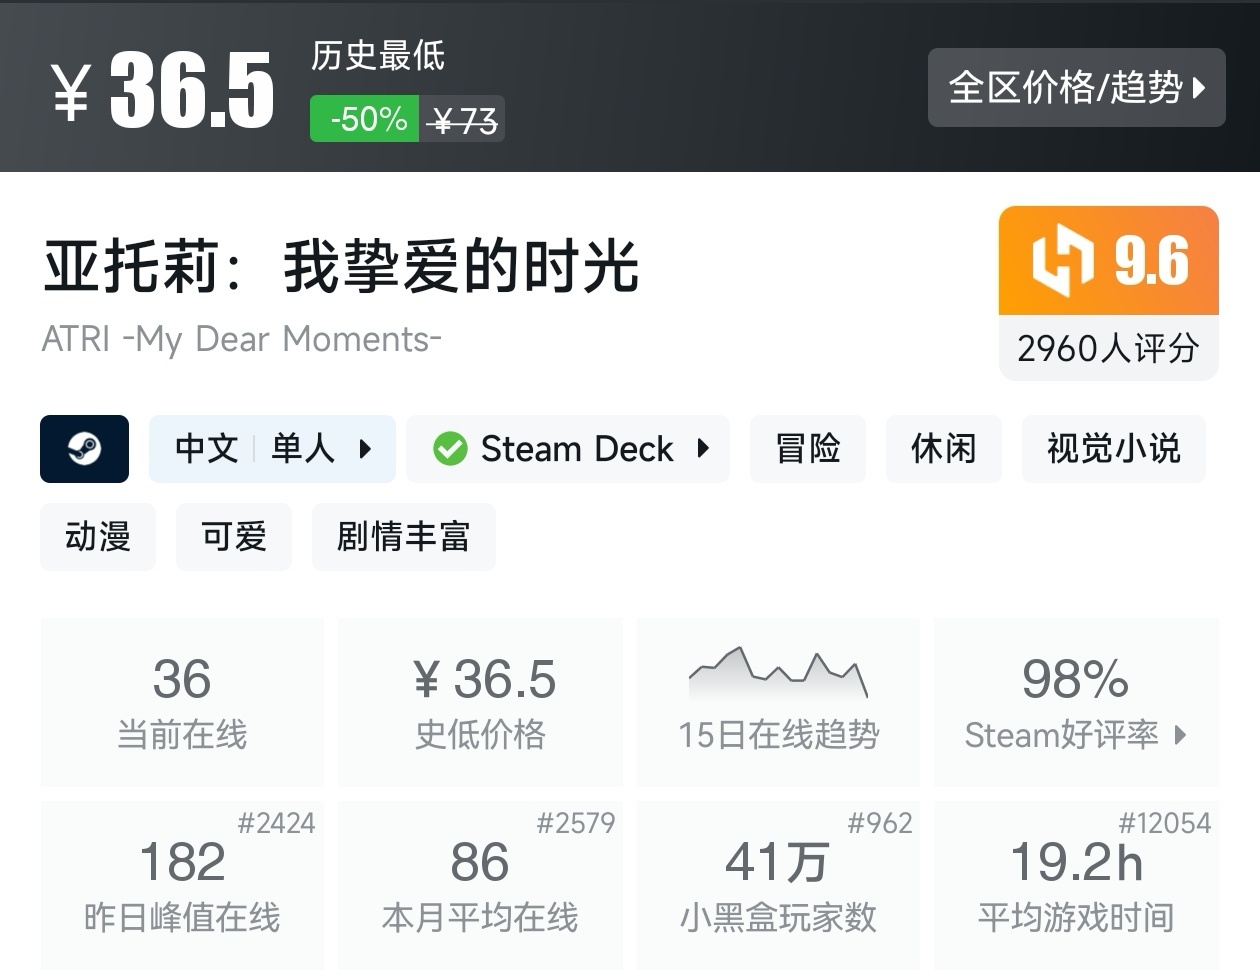The width and height of the screenshot is (1260, 975).
Task: Select the 视觉小说 tag
Action: tap(1114, 449)
